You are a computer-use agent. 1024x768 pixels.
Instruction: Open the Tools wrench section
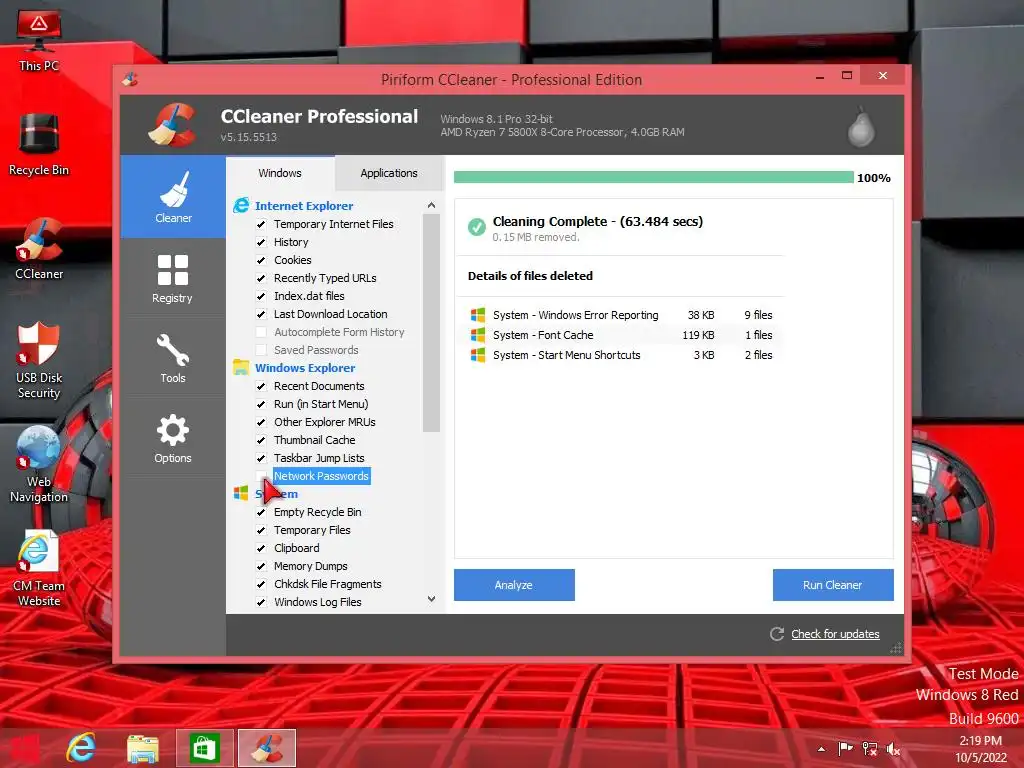pos(173,359)
